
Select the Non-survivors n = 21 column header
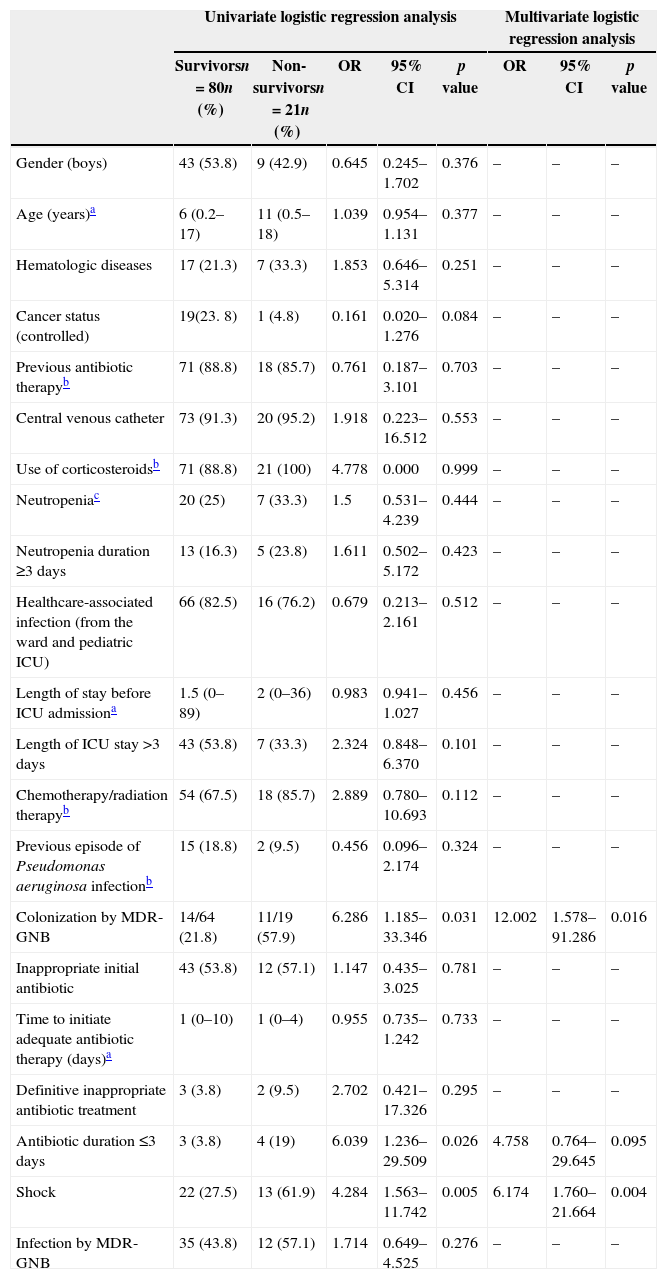(x=287, y=98)
